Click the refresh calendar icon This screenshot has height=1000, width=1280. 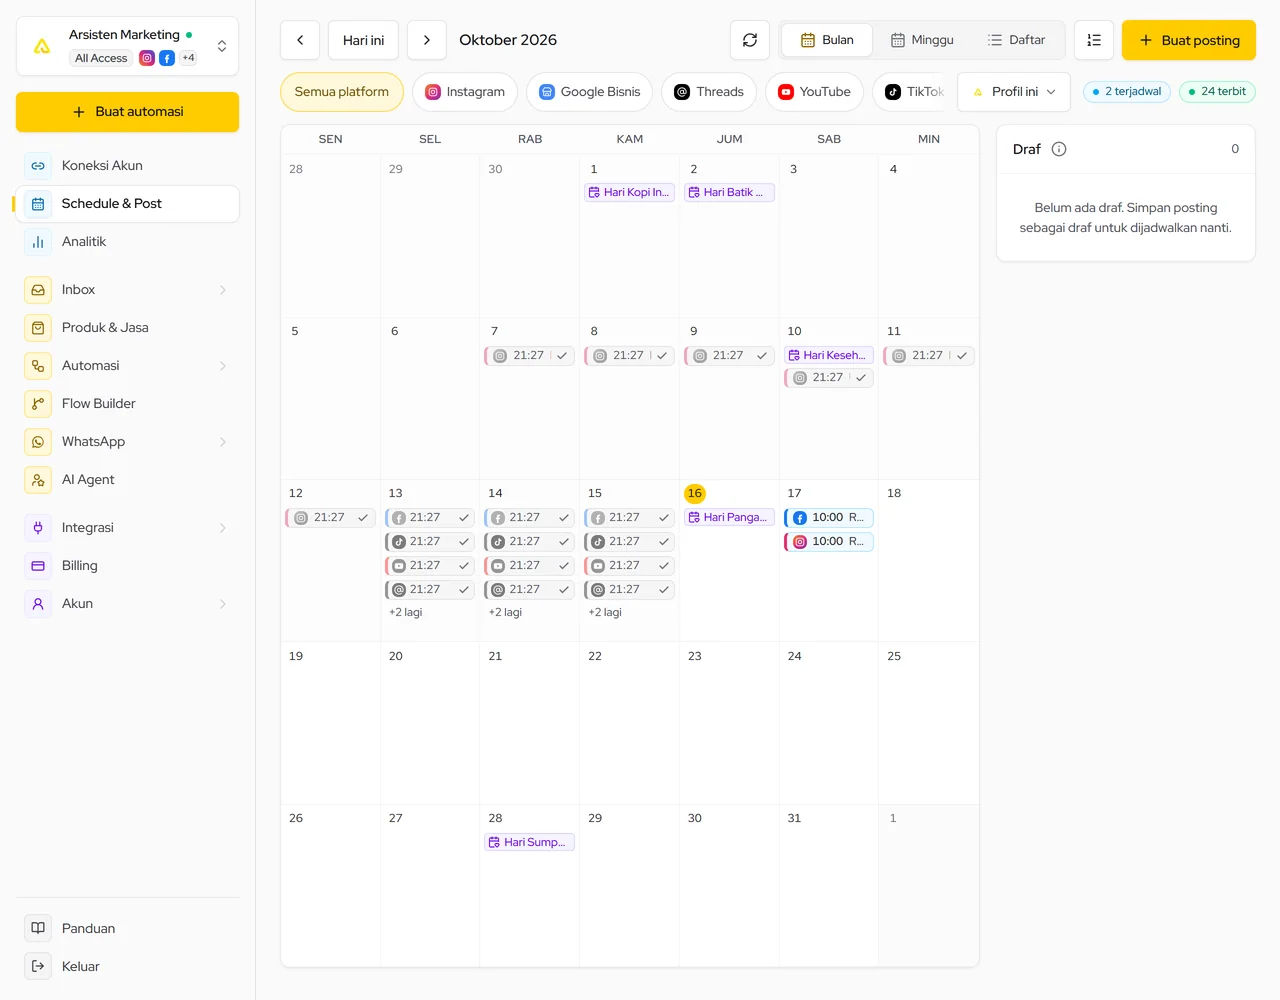point(750,40)
